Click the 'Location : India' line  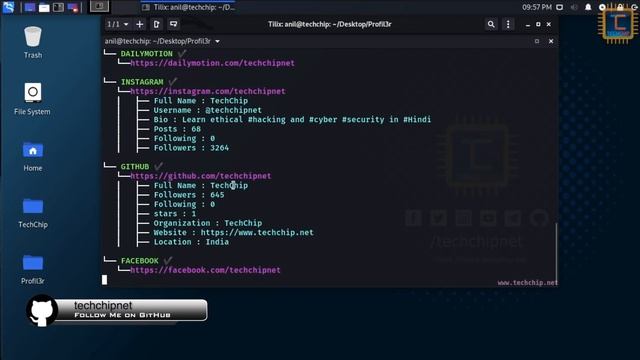pyautogui.click(x=191, y=242)
